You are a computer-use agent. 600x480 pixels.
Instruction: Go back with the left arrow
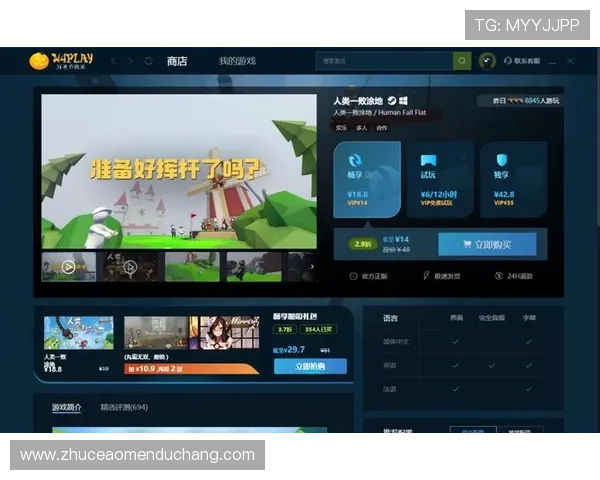113,61
